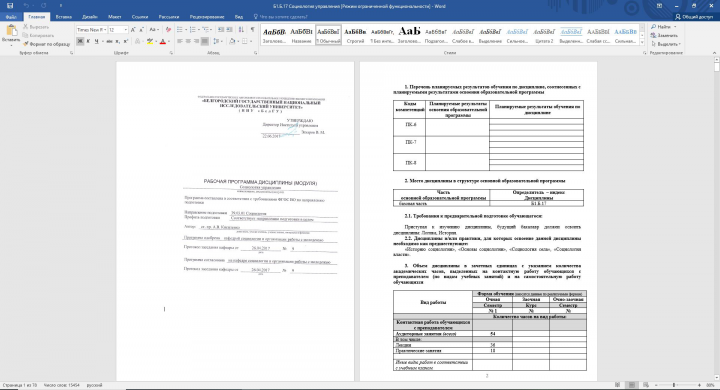Apply the Обычный style
This screenshot has width=720, height=390.
click(328, 34)
